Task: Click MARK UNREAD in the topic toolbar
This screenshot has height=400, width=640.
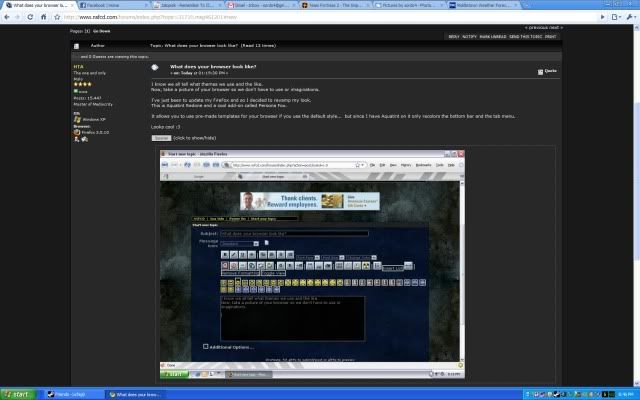Action: (493, 37)
